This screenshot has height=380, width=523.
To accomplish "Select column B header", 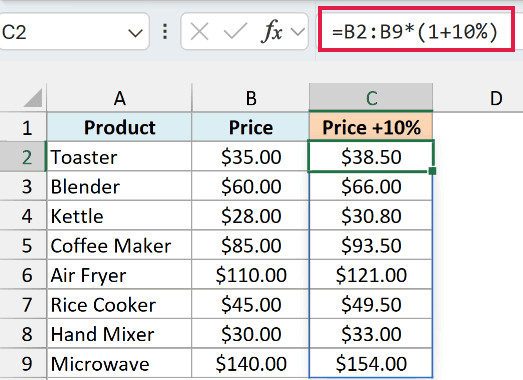I will [251, 98].
